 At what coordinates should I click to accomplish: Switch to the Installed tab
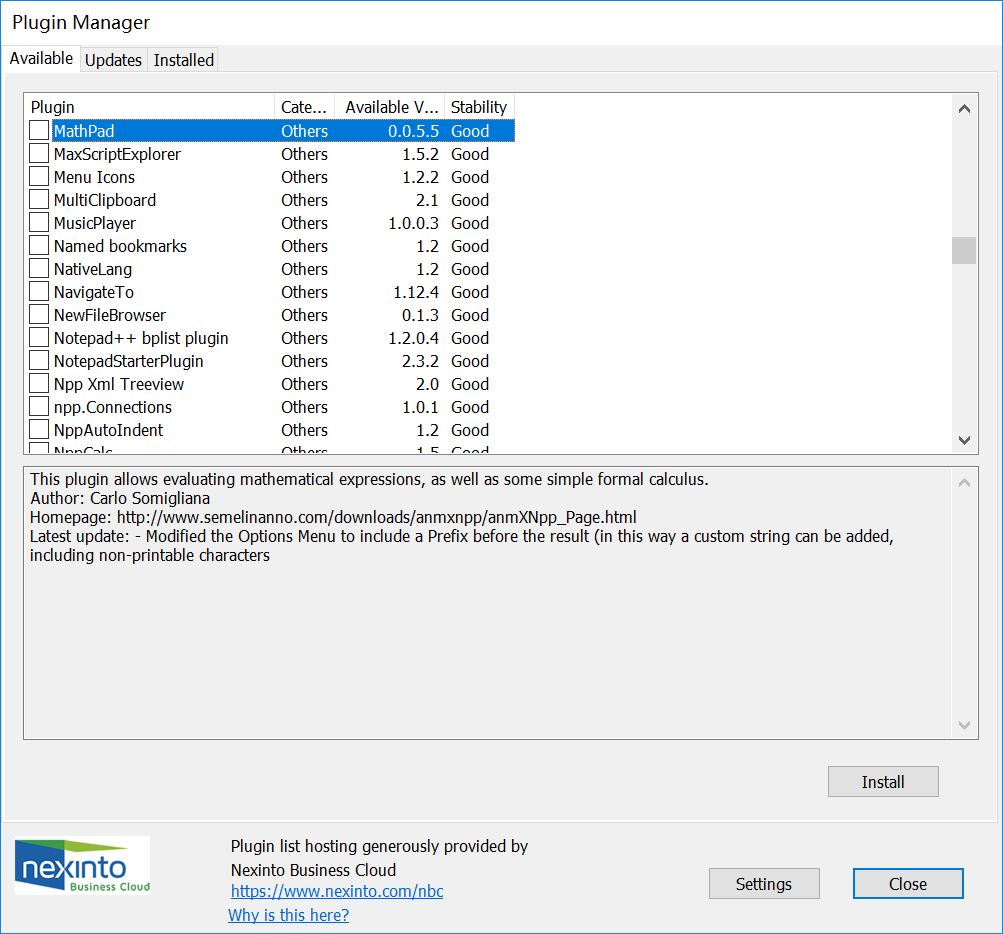(x=183, y=60)
